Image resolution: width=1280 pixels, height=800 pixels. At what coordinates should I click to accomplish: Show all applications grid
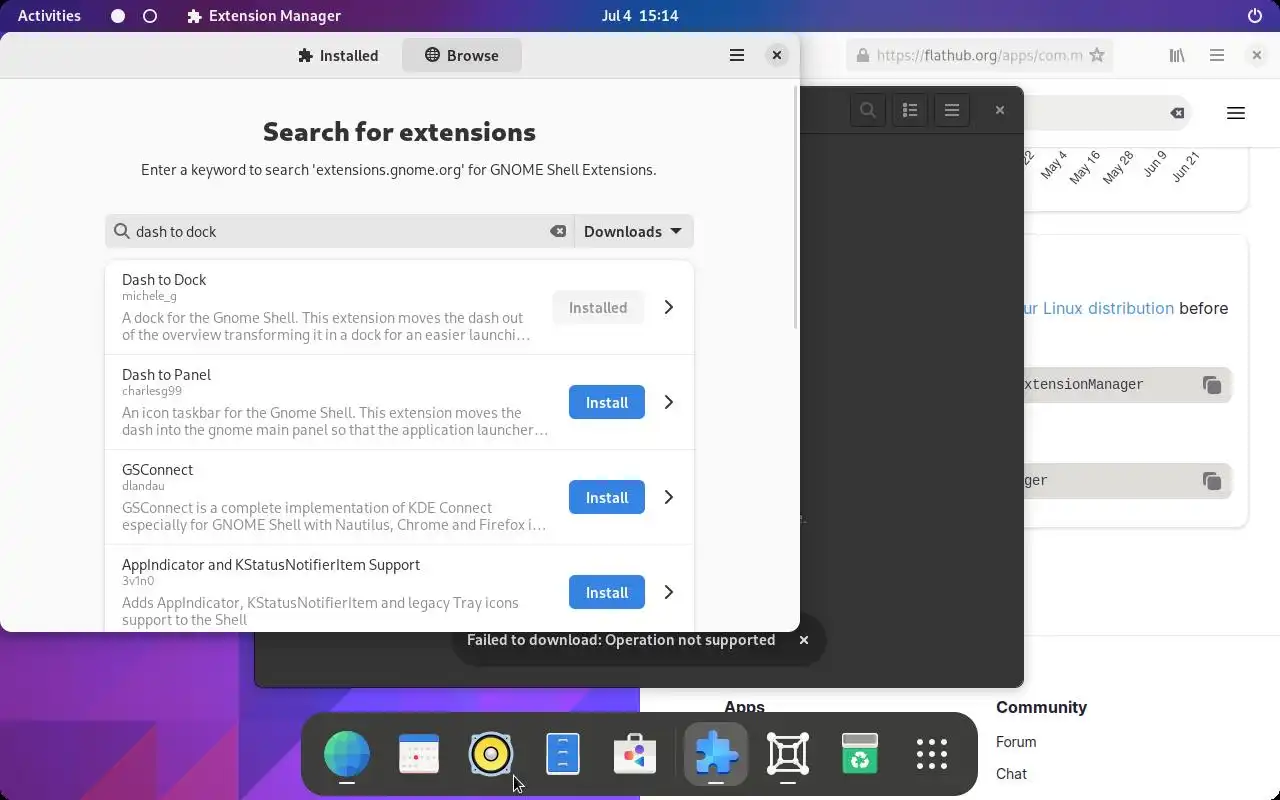point(932,754)
